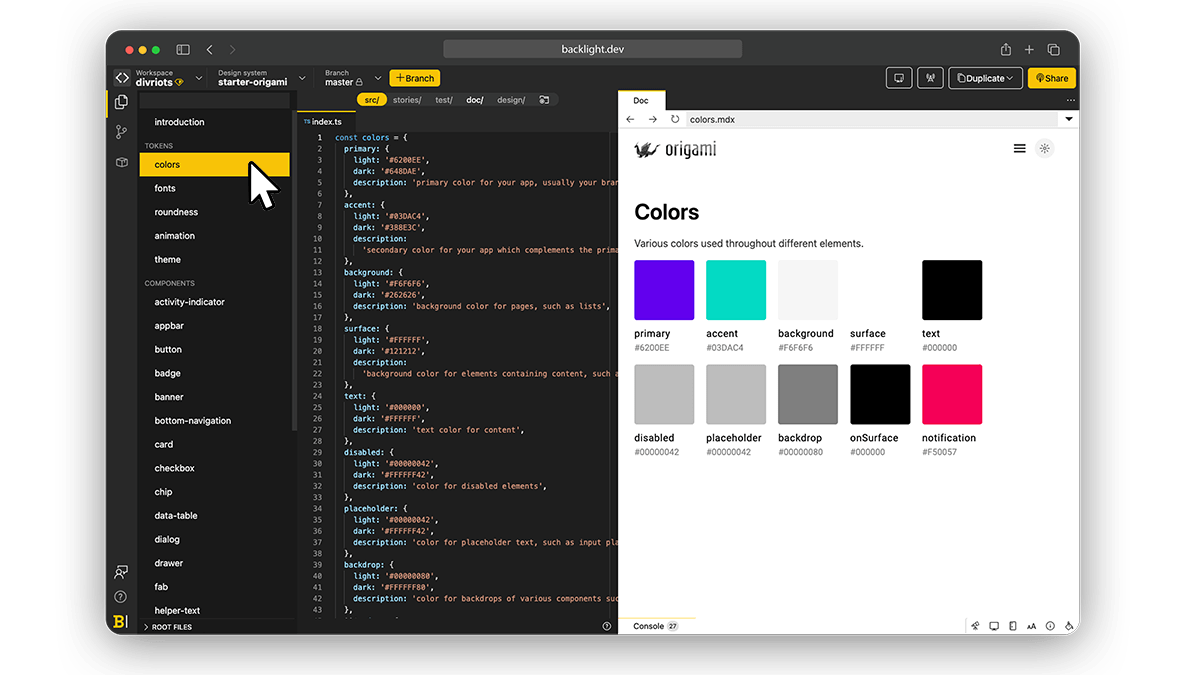
Task: Toggle light/dark theme sun button in origami
Action: (1045, 149)
